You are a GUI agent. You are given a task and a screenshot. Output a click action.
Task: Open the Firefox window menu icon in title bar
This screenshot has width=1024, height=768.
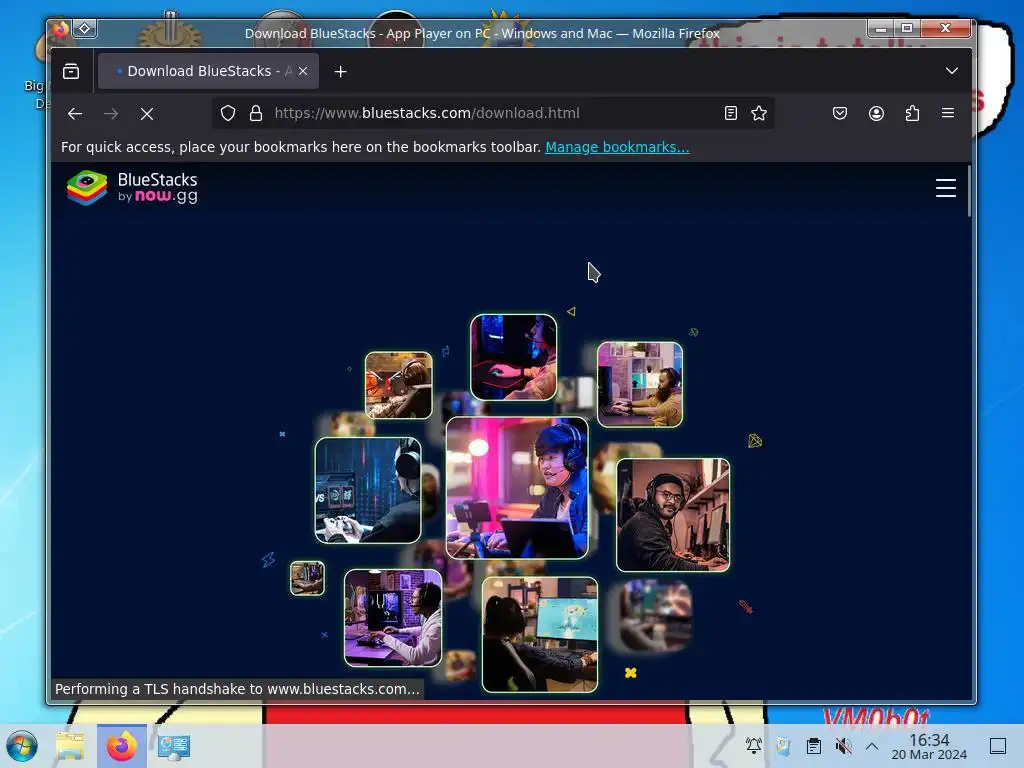tap(61, 28)
